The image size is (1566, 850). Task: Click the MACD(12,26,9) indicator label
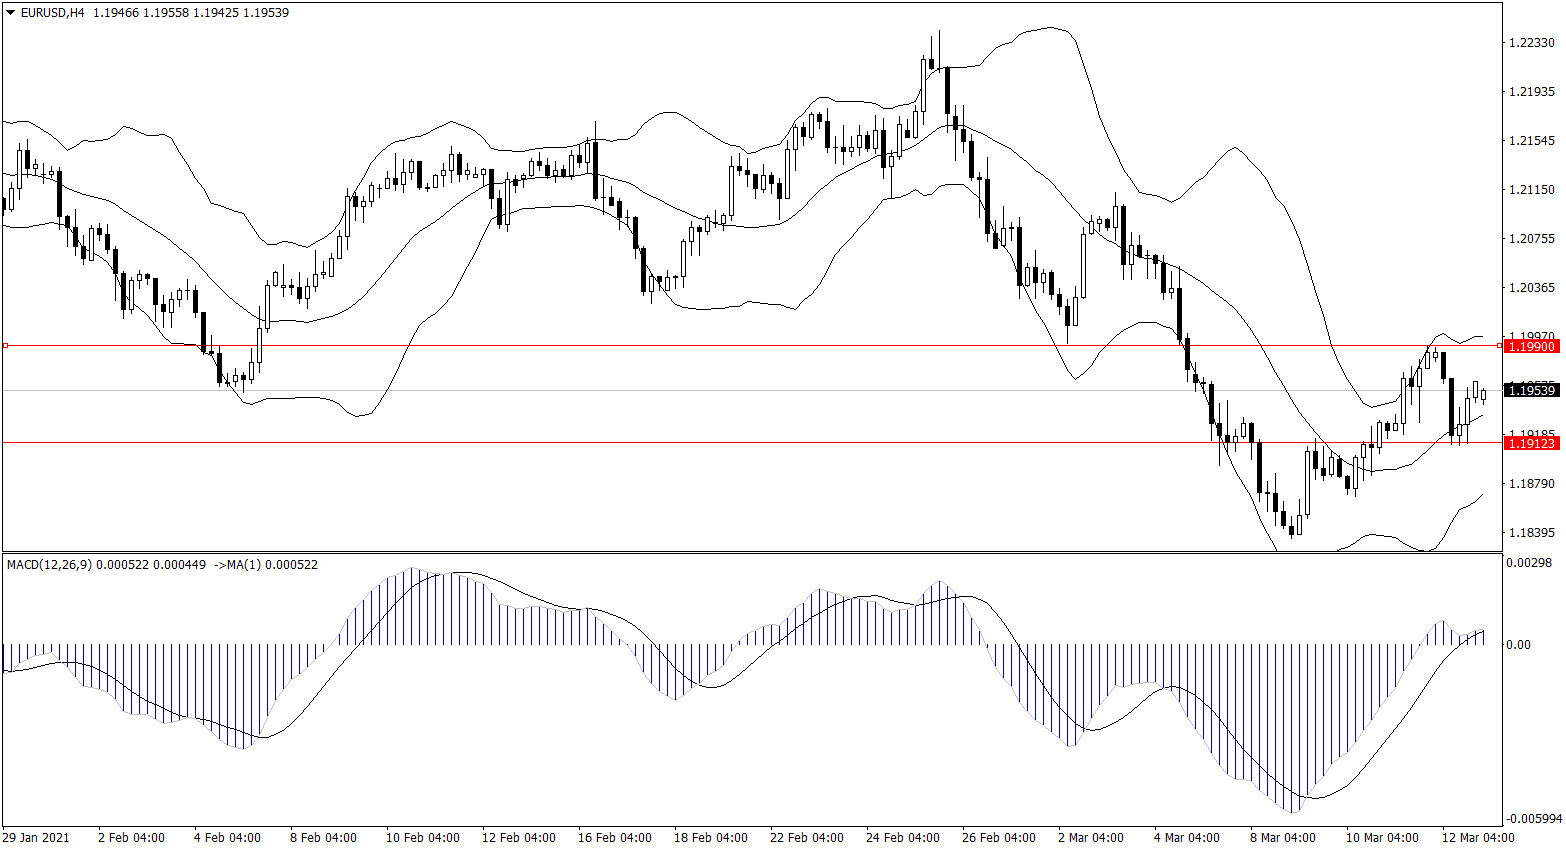(x=49, y=565)
